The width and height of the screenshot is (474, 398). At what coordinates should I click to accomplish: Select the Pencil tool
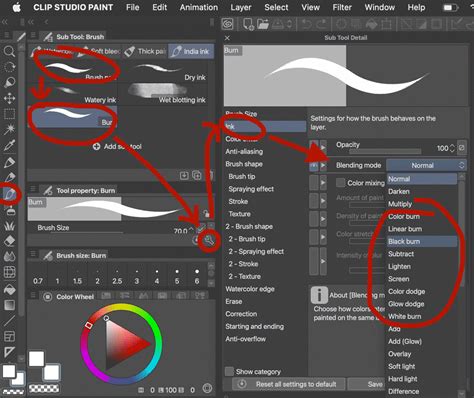click(x=9, y=178)
